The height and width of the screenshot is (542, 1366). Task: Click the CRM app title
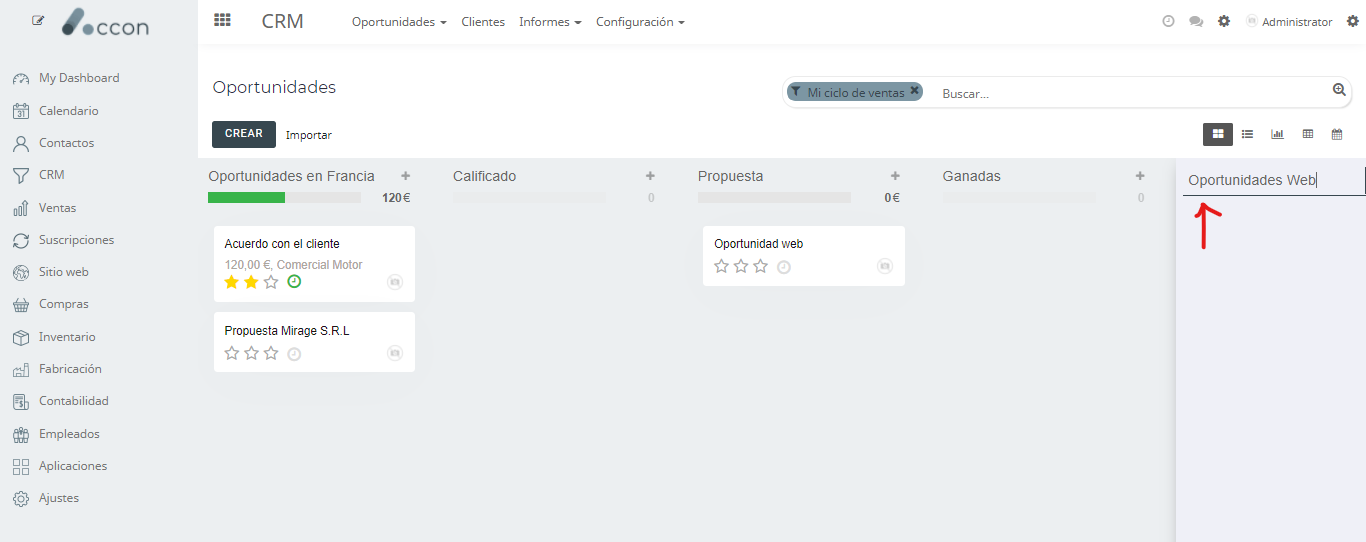click(283, 21)
